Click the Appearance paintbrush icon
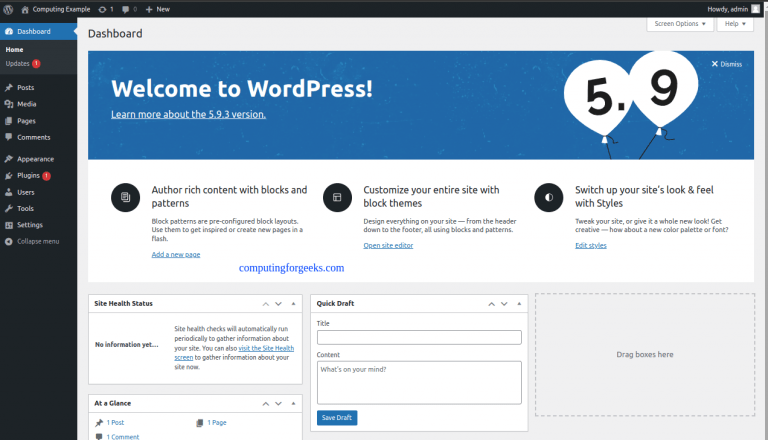 pyautogui.click(x=9, y=159)
